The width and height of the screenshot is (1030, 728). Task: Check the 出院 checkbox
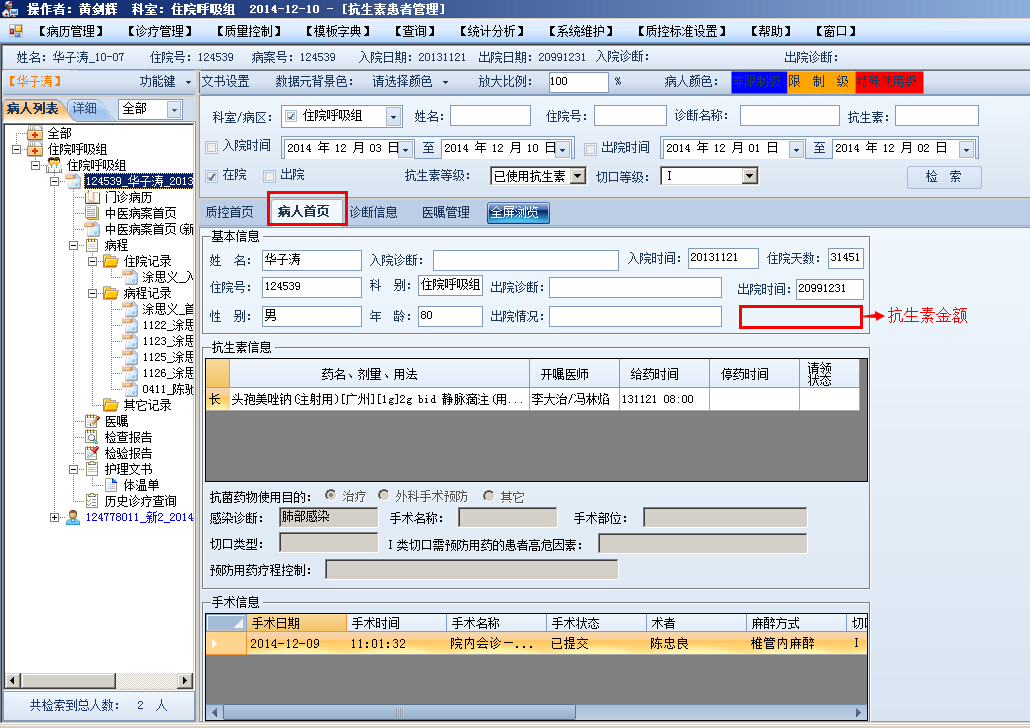click(x=269, y=176)
